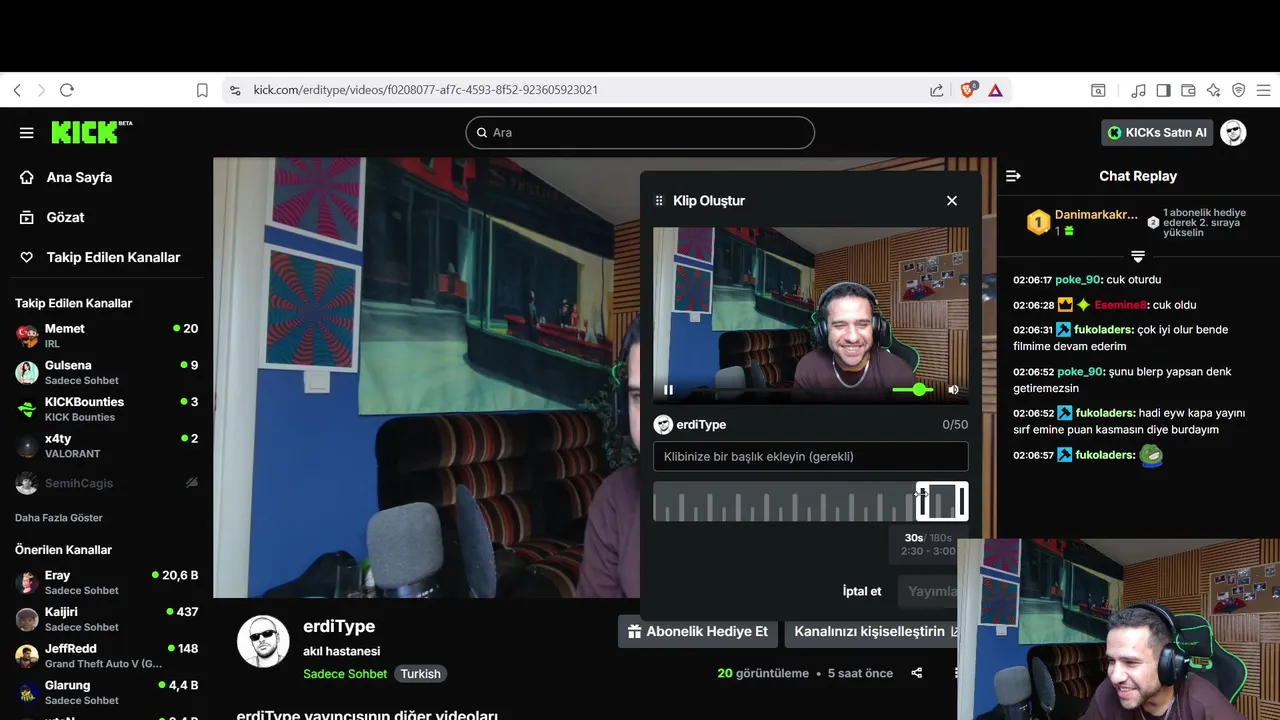The height and width of the screenshot is (720, 1280).
Task: Open the Brave VPN shield icon
Action: pyautogui.click(x=1238, y=90)
